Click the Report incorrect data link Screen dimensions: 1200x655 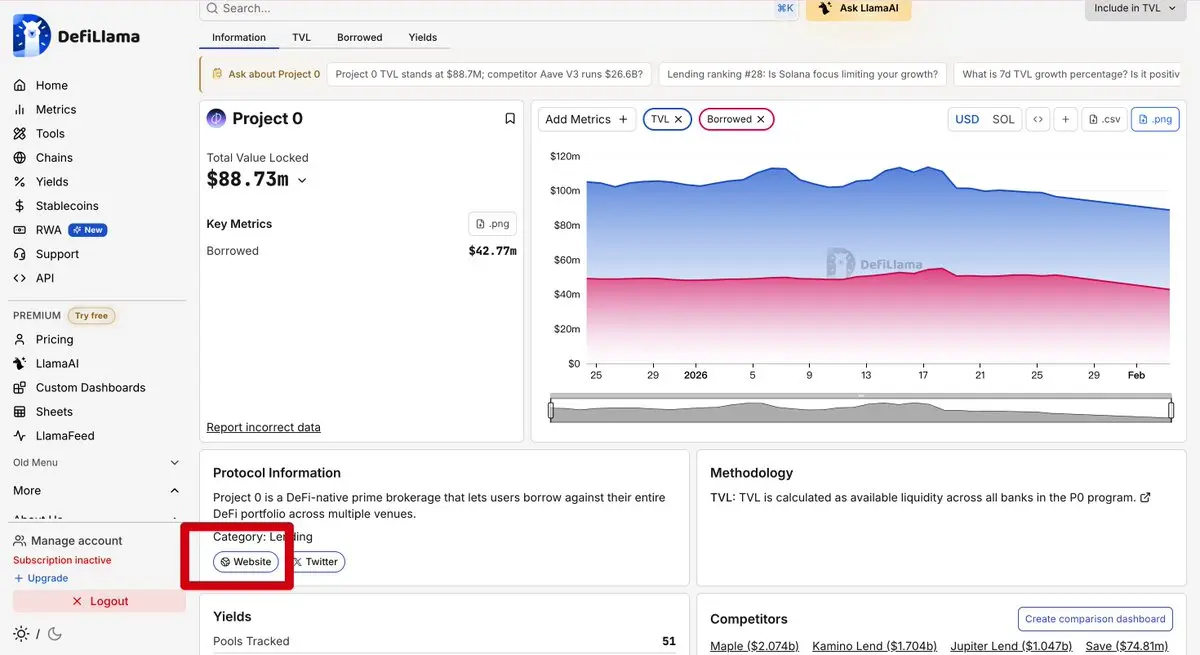263,427
